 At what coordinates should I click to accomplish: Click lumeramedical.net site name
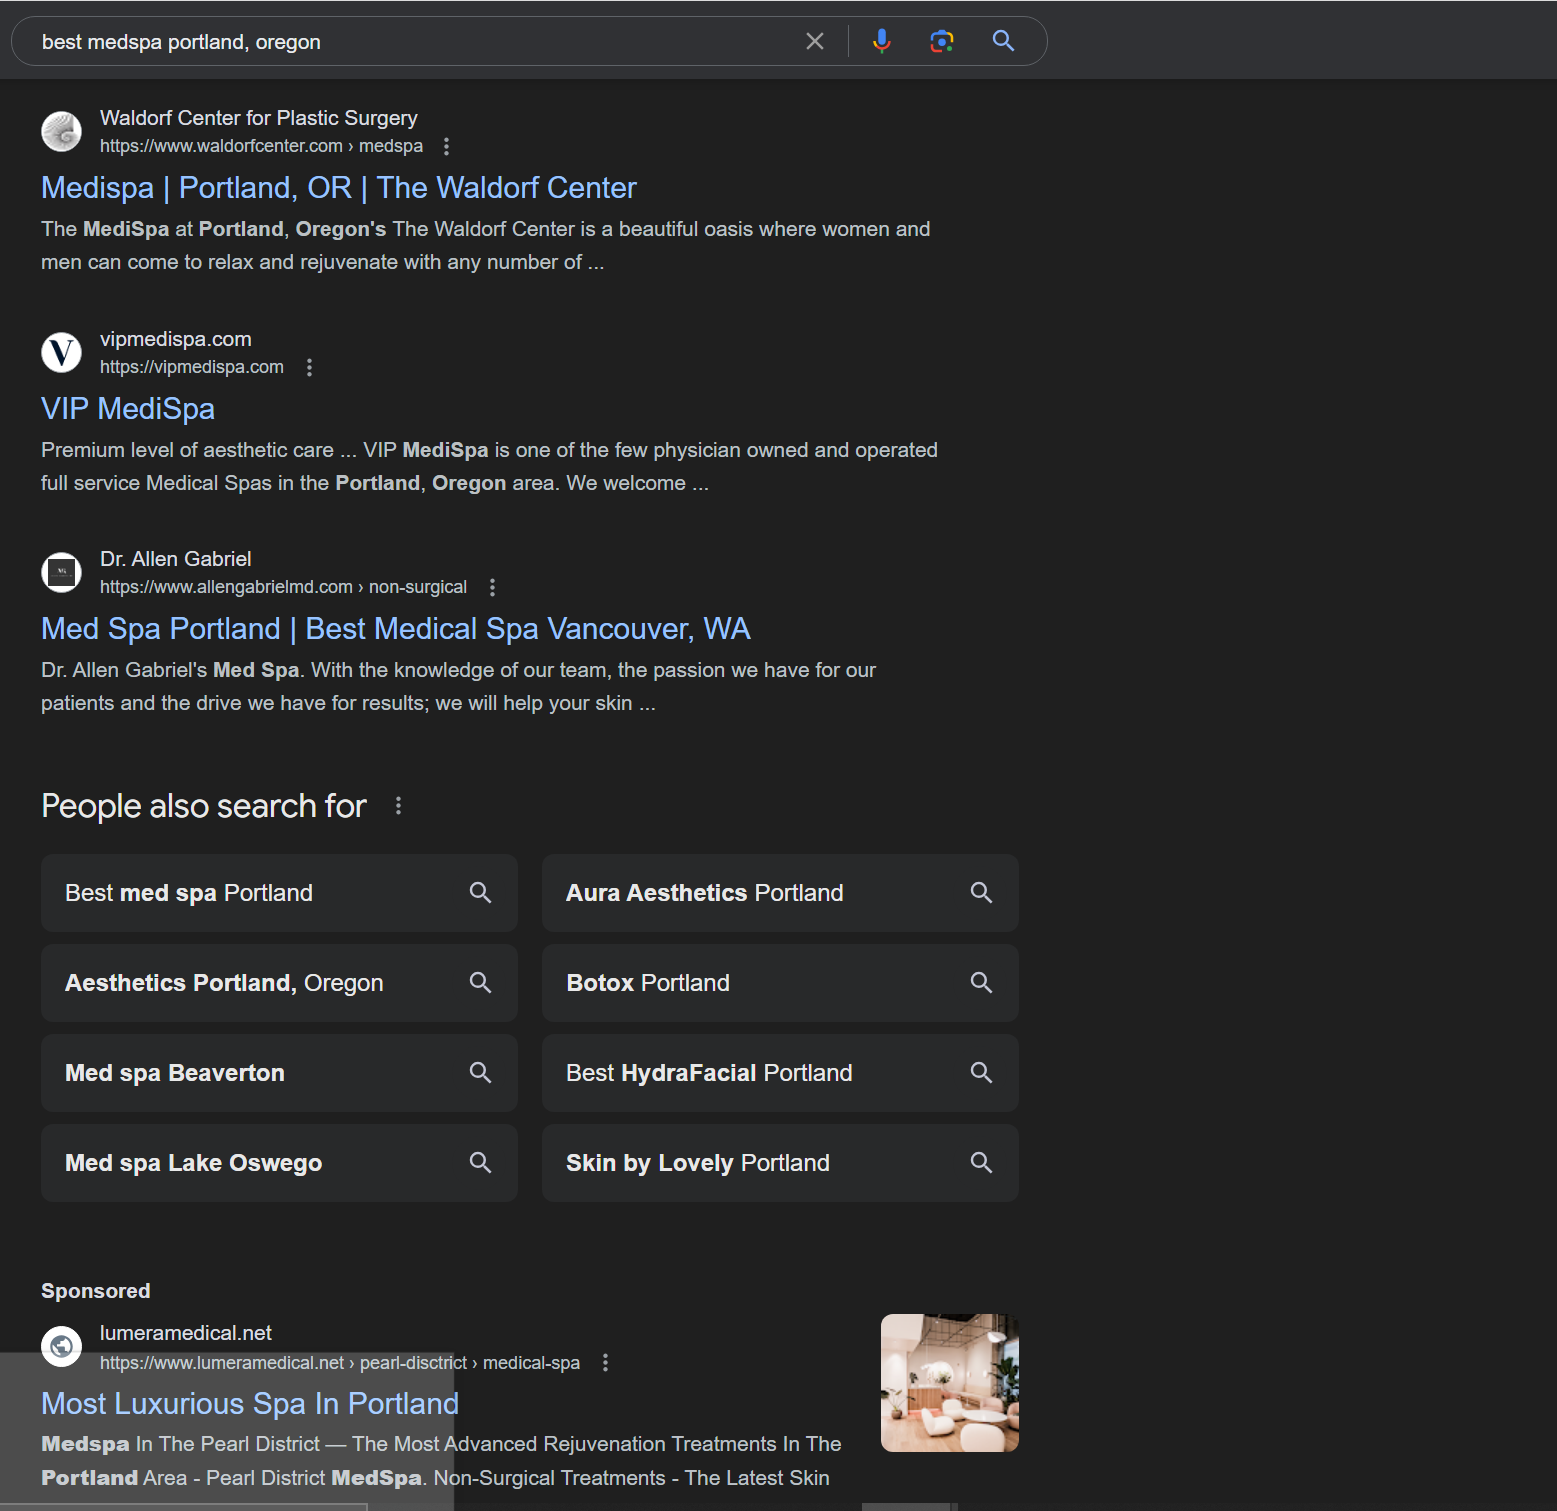[186, 1333]
